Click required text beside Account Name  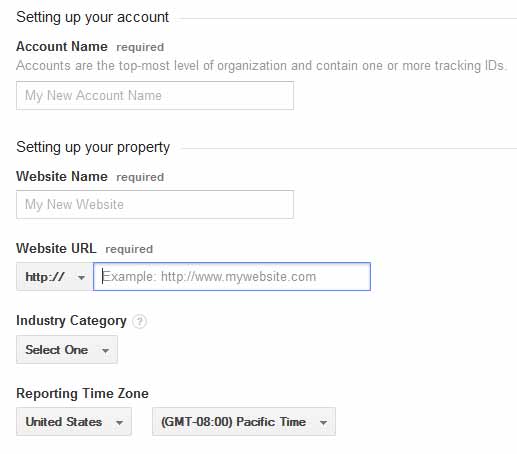[140, 47]
